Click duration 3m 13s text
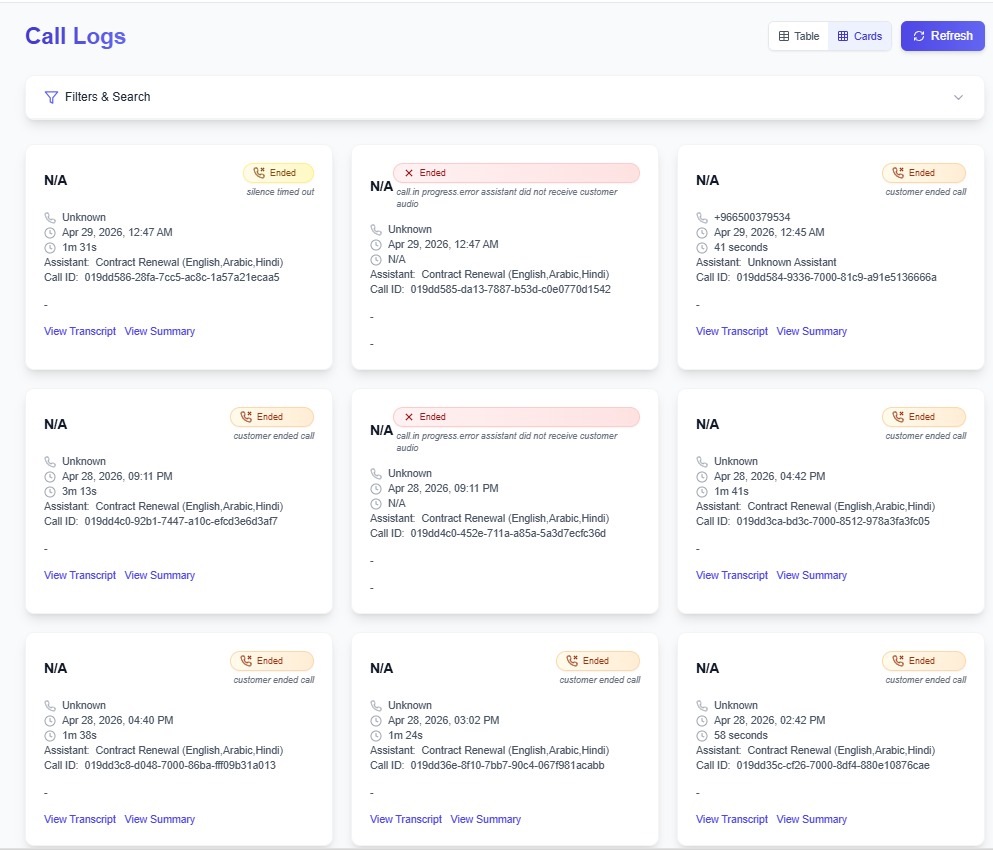Viewport: 993px width, 850px height. pos(79,492)
